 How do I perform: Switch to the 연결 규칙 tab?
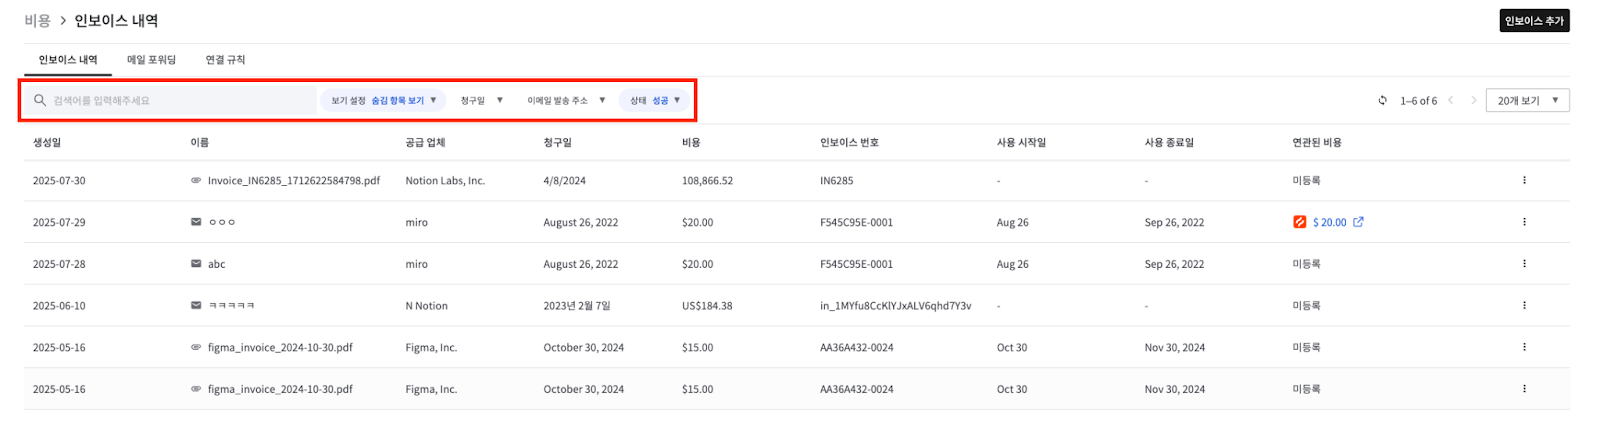pos(225,60)
